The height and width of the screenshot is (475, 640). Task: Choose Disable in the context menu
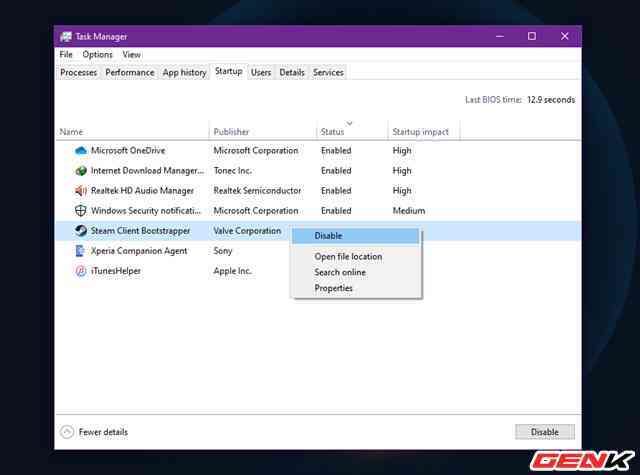(x=356, y=236)
